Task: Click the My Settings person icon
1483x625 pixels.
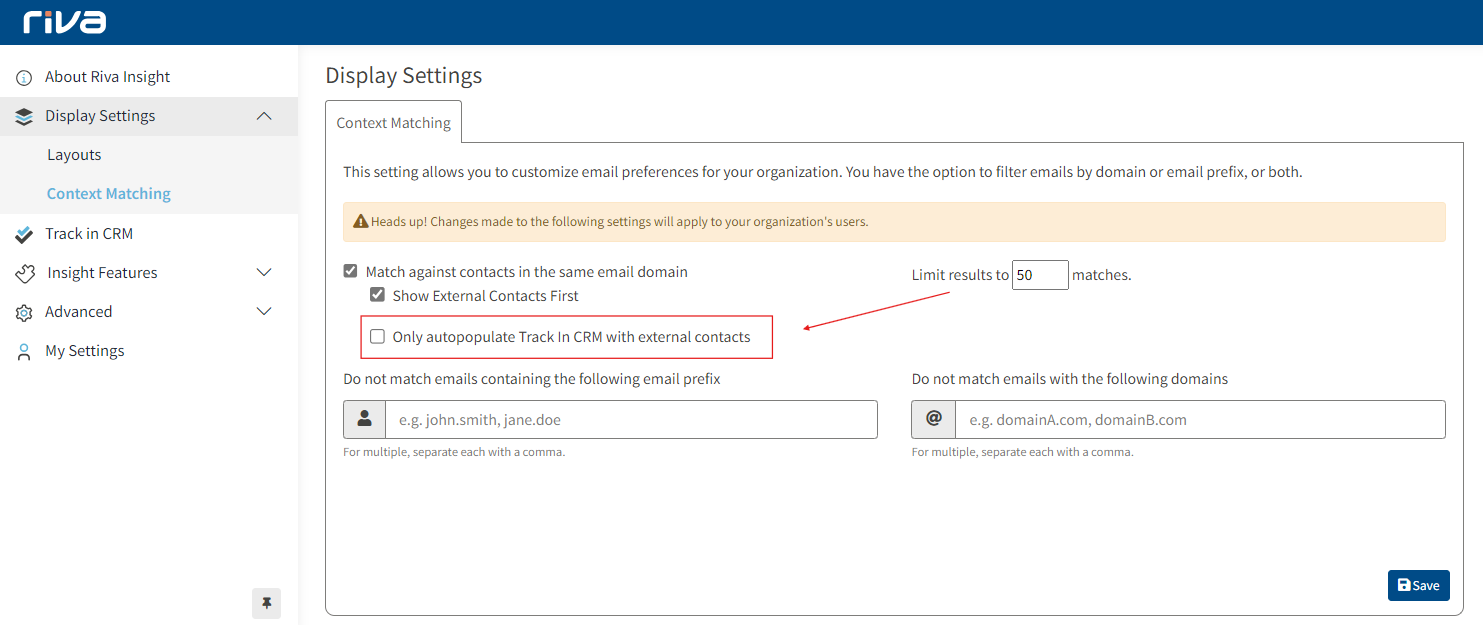Action: [24, 351]
